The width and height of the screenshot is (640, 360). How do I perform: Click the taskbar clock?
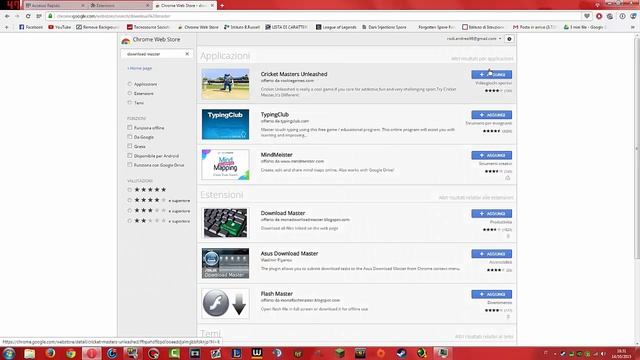622,353
